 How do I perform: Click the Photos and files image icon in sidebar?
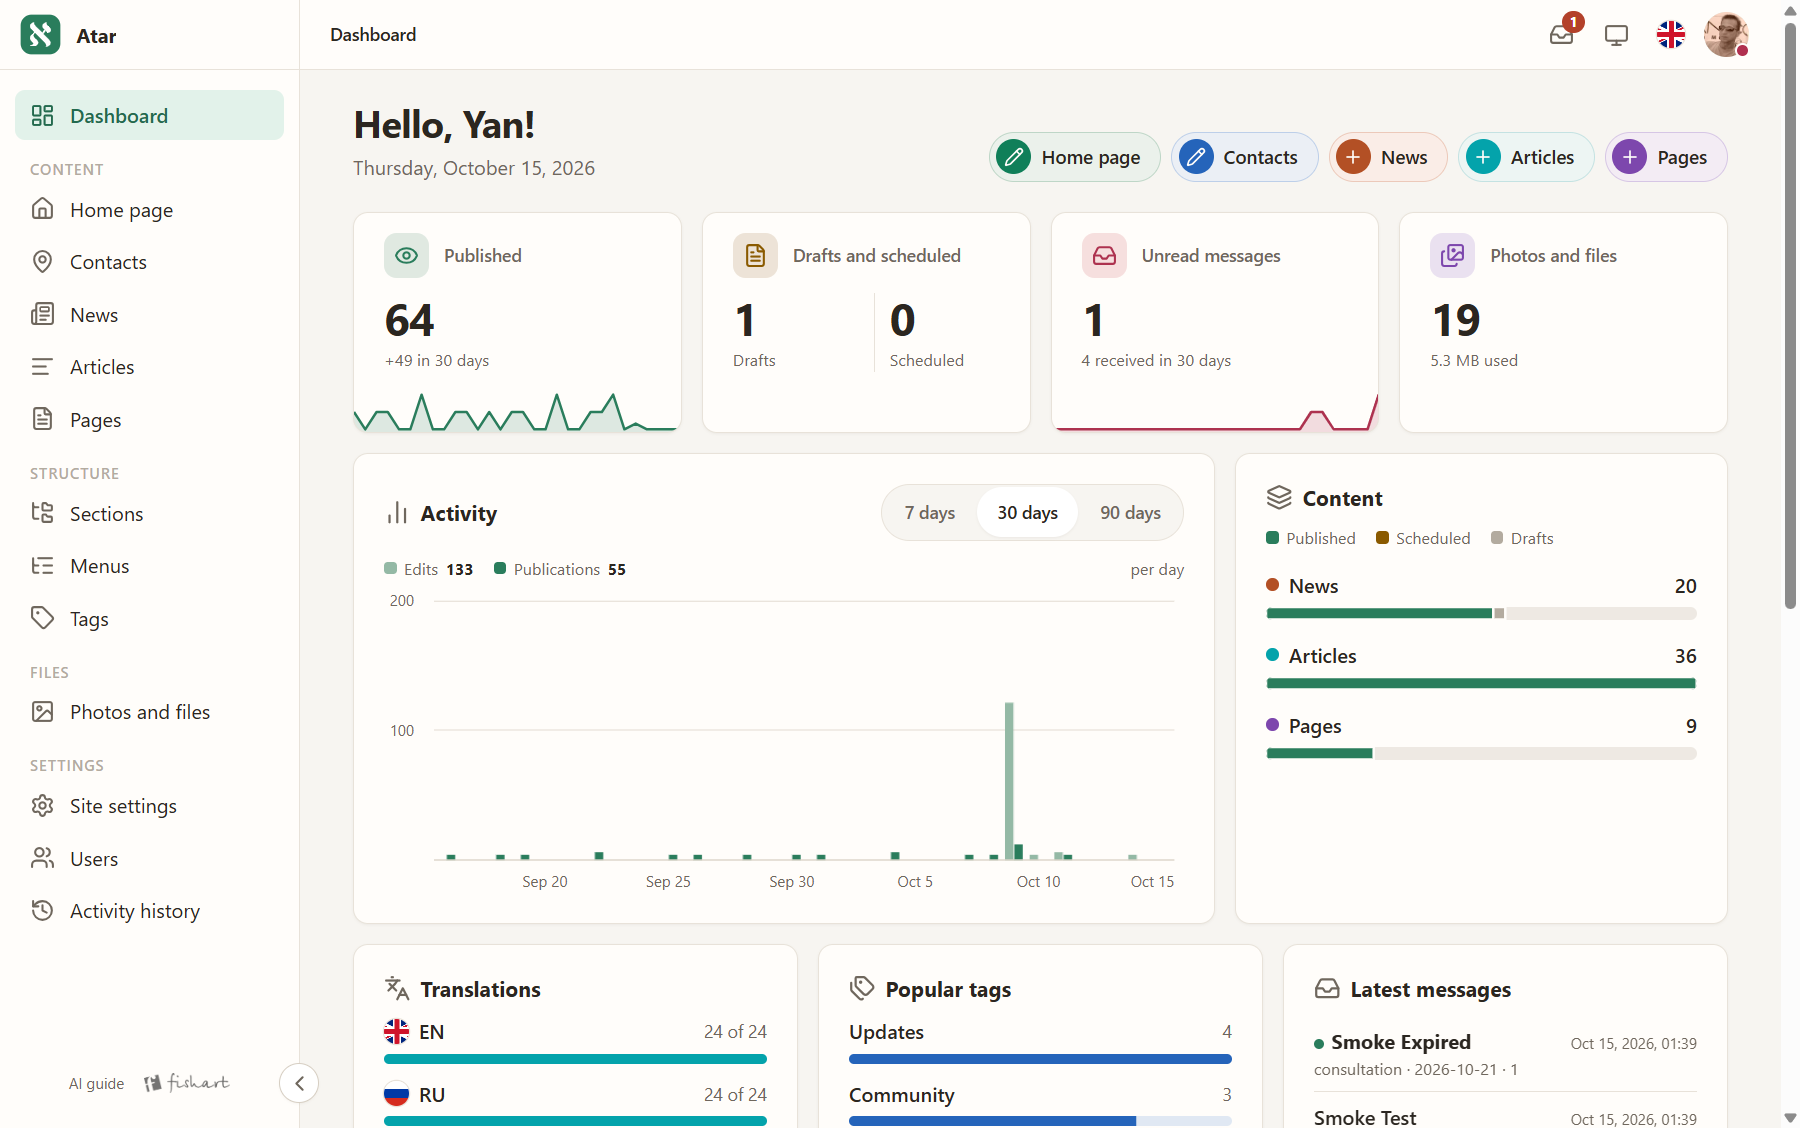point(42,712)
